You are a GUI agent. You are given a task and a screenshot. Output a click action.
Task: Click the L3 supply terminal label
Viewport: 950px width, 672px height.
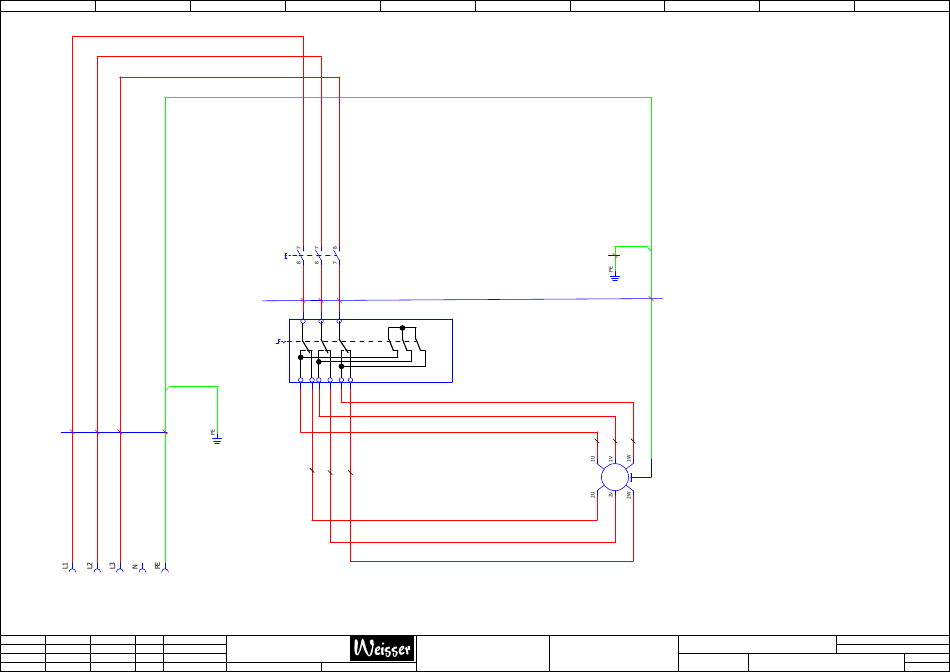coord(112,566)
